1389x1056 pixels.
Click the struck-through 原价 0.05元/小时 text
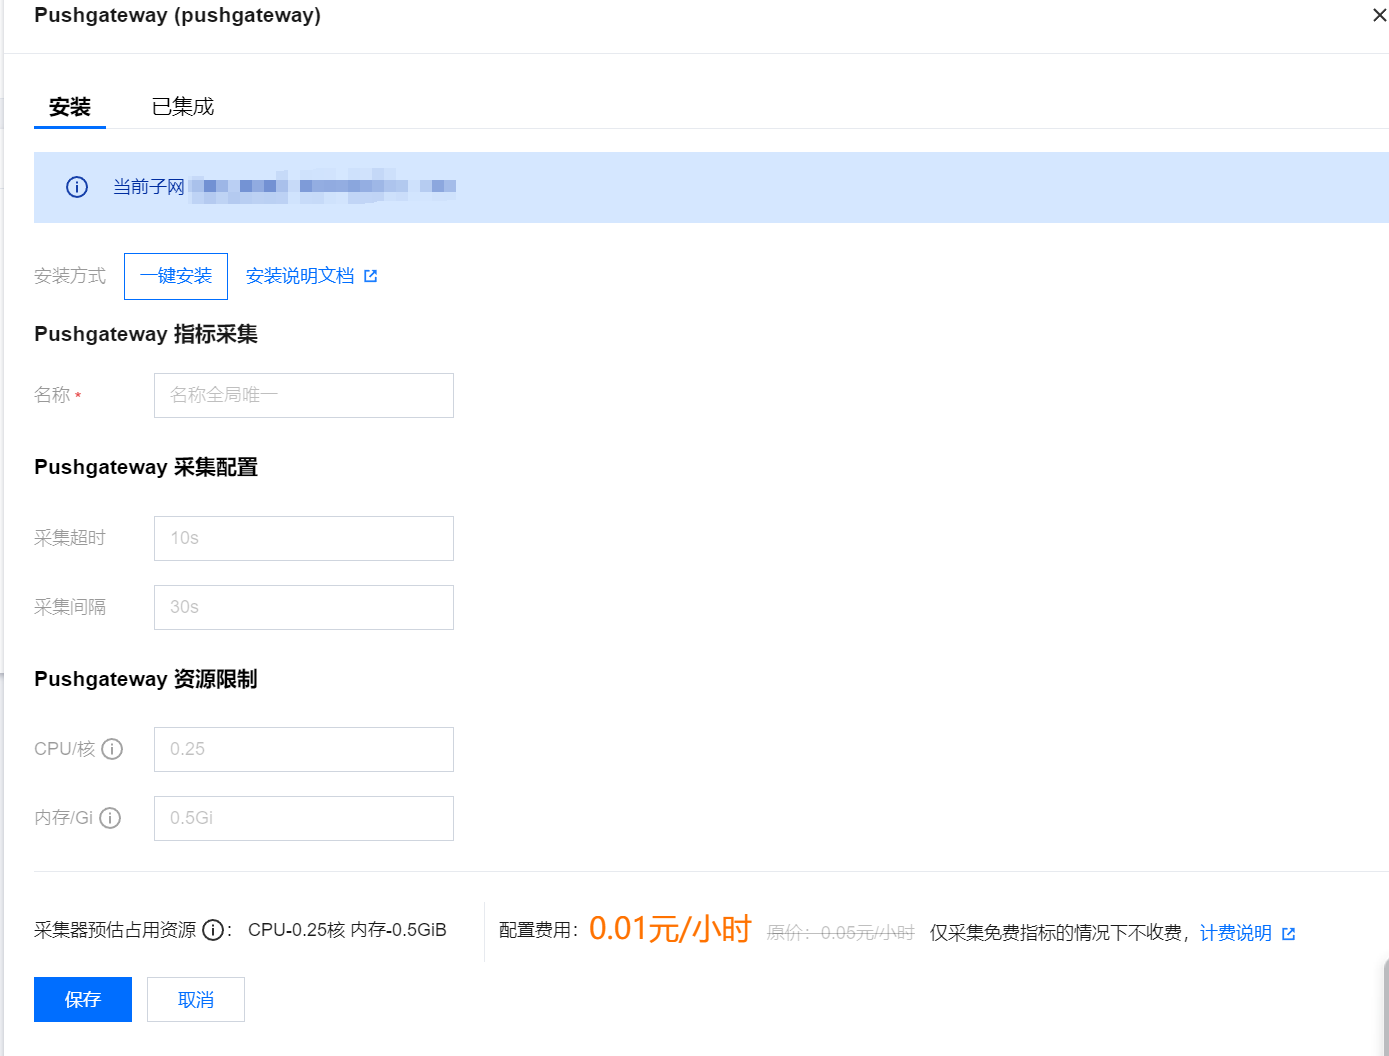841,933
